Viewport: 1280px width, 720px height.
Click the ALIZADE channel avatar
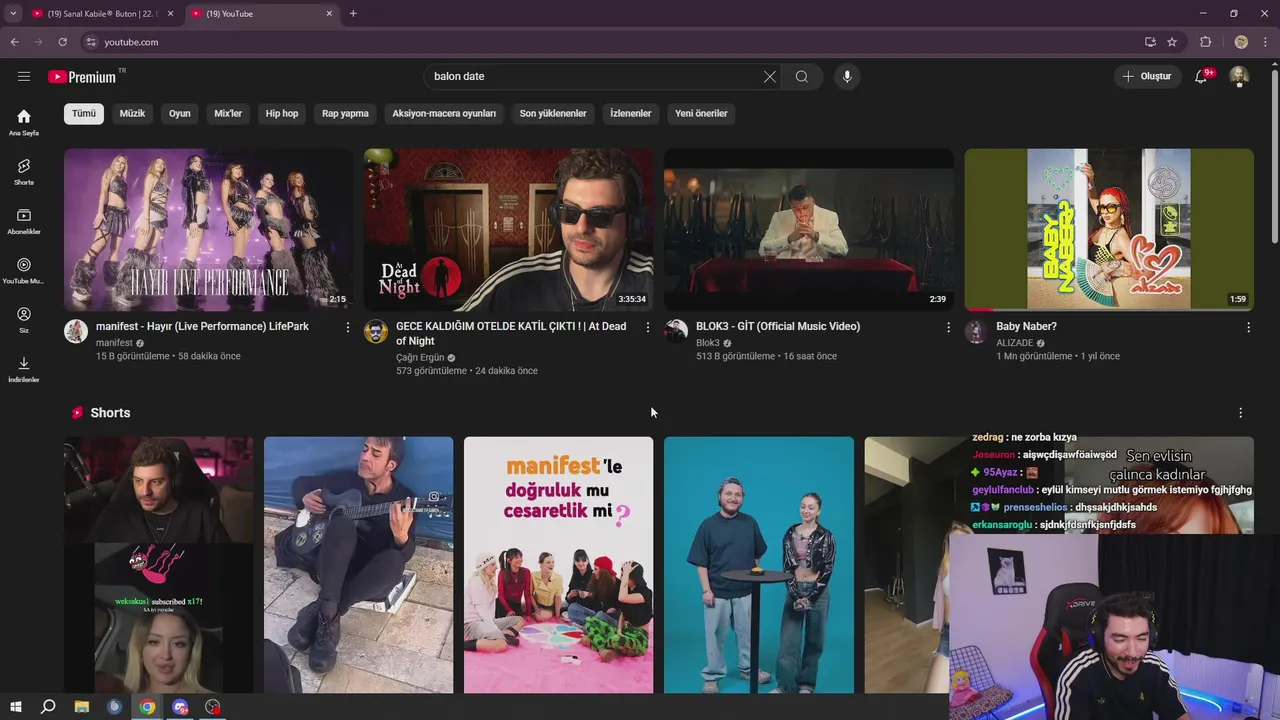976,331
